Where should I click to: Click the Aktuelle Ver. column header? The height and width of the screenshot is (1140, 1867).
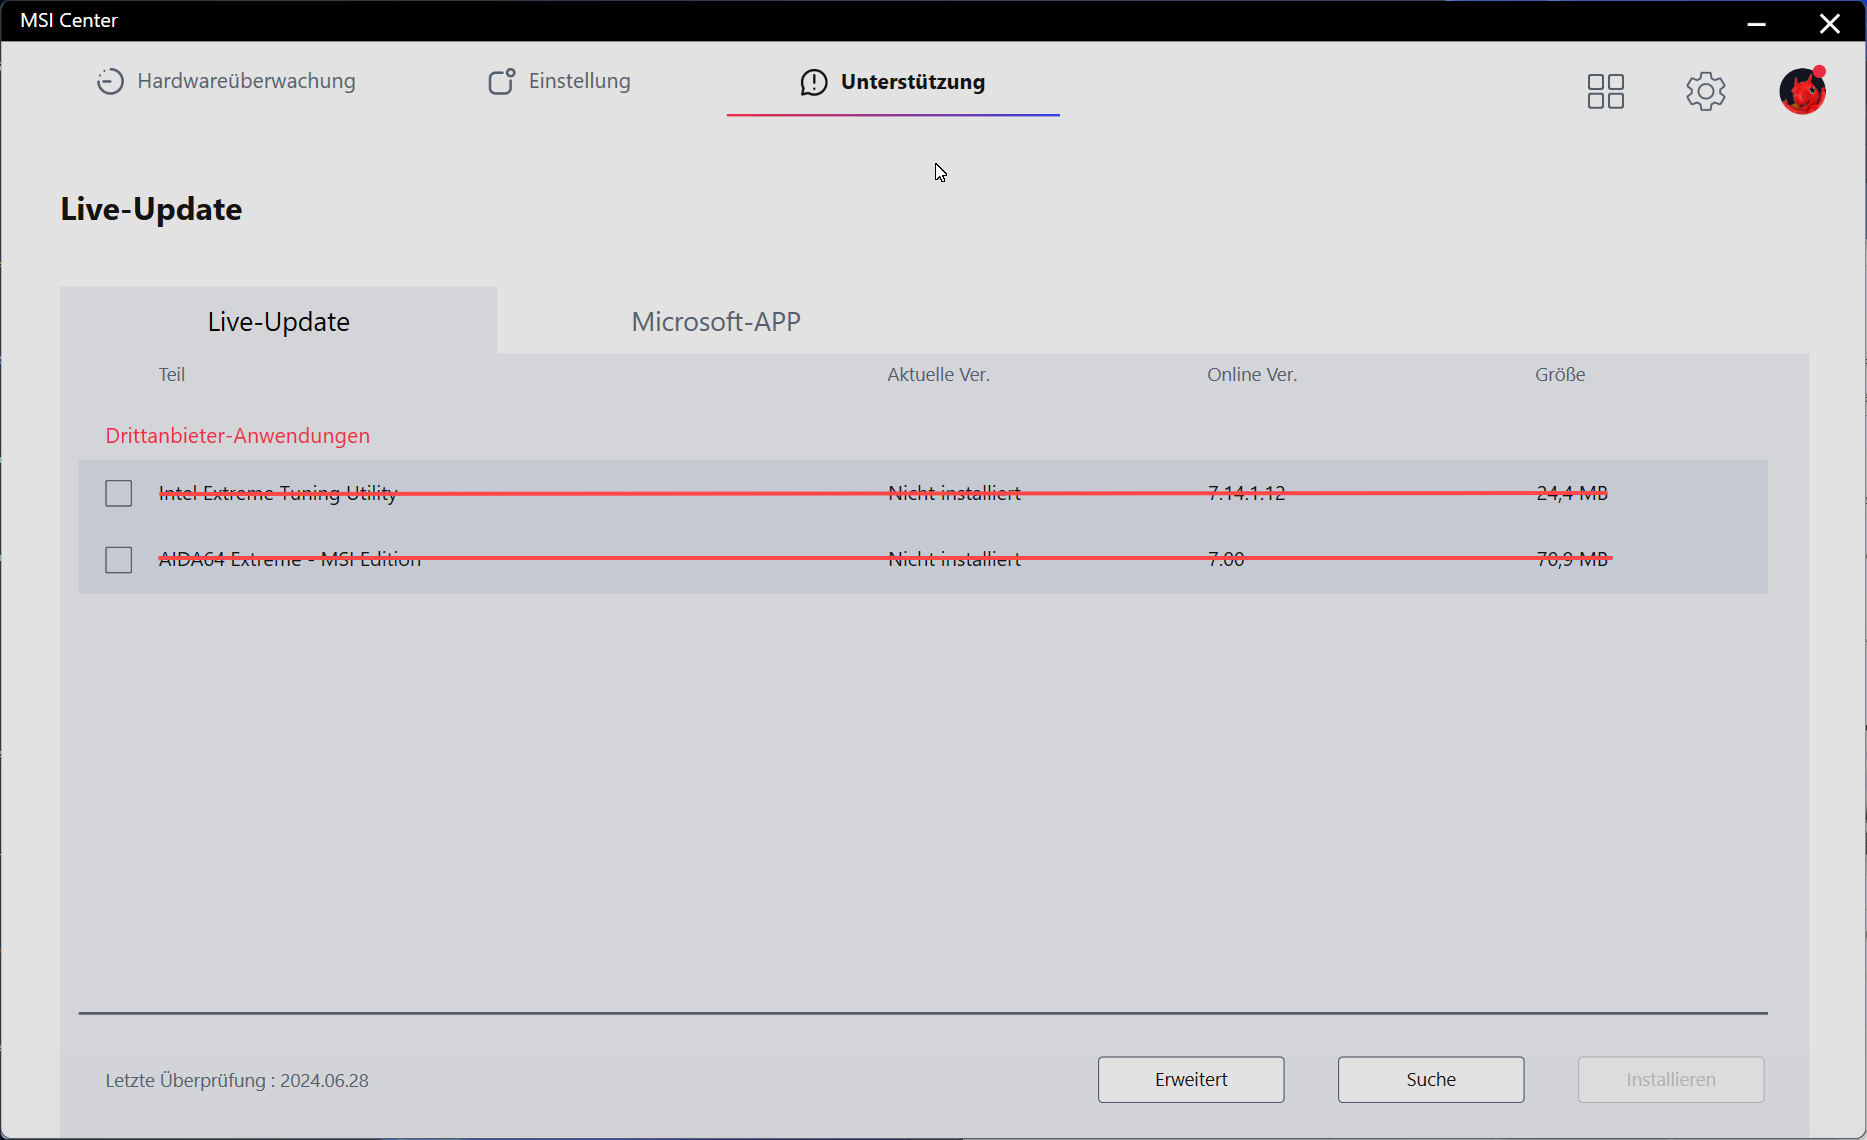coord(938,374)
